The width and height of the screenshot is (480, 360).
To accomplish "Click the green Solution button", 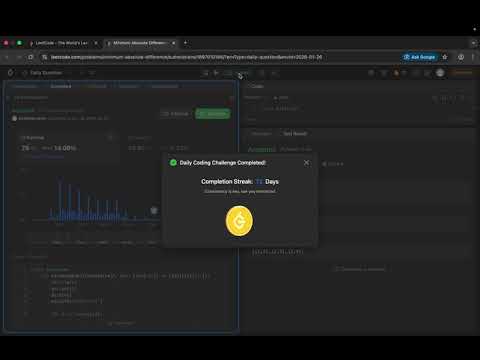I will pos(213,114).
